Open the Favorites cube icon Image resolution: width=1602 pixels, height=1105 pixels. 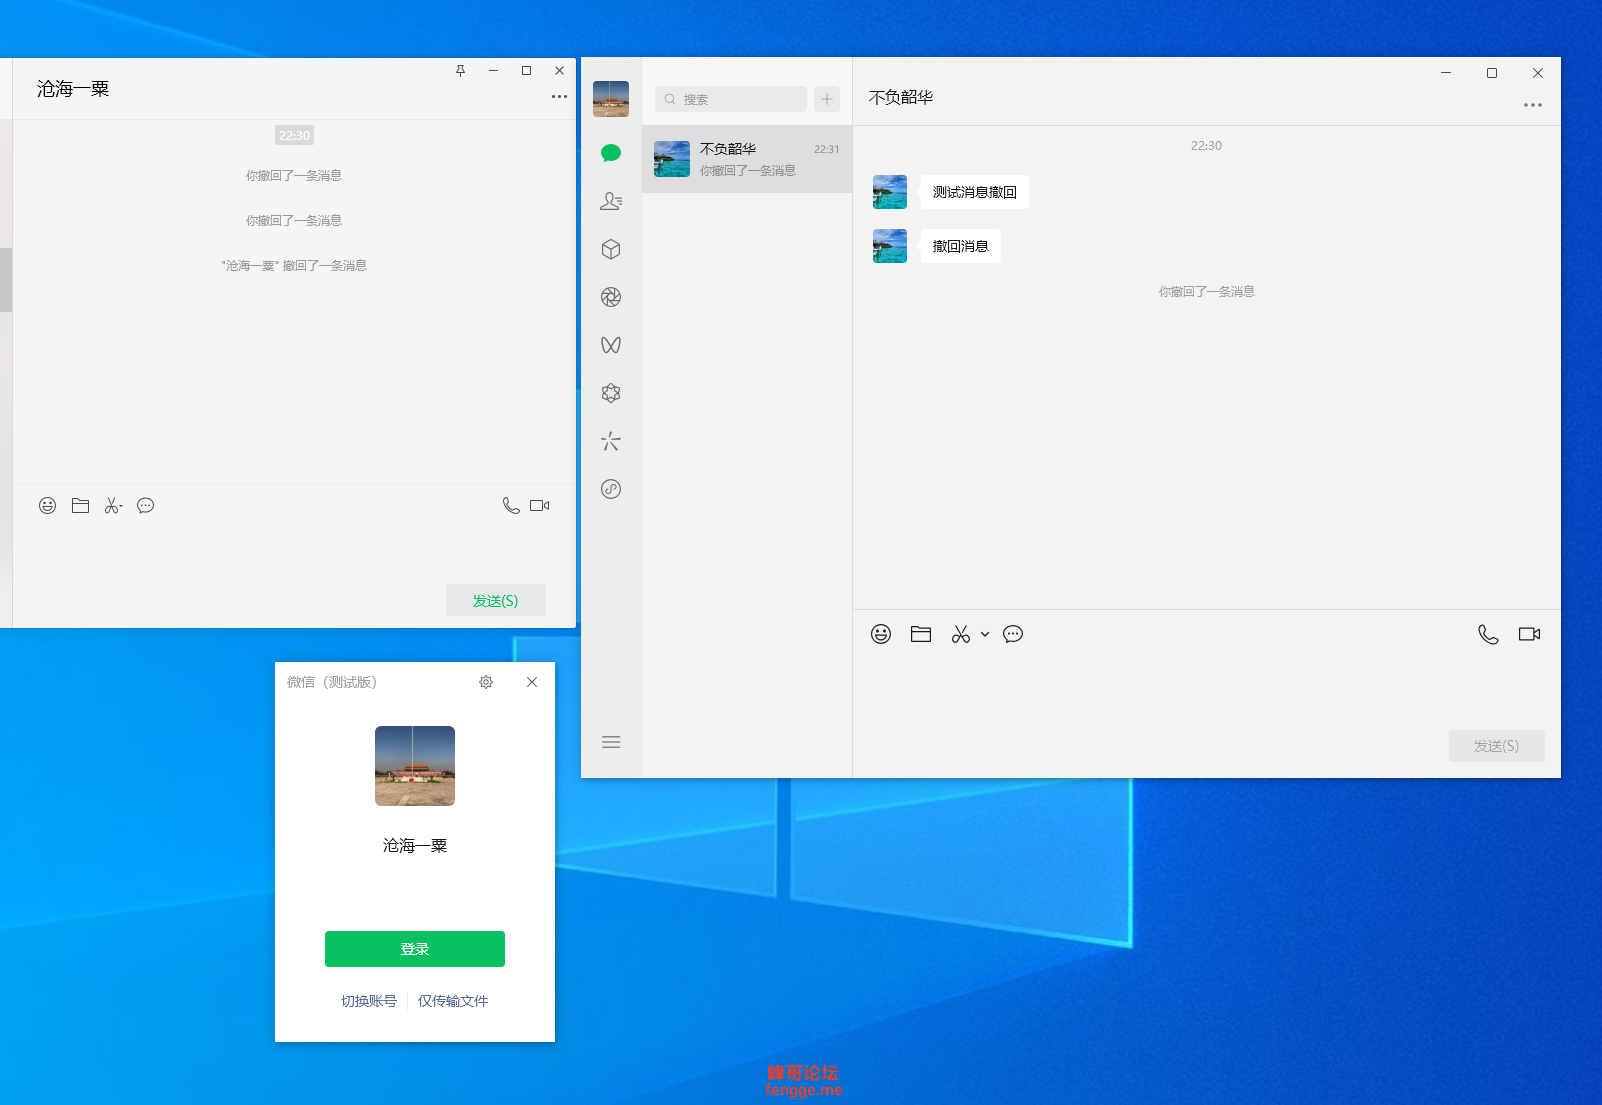coord(611,249)
